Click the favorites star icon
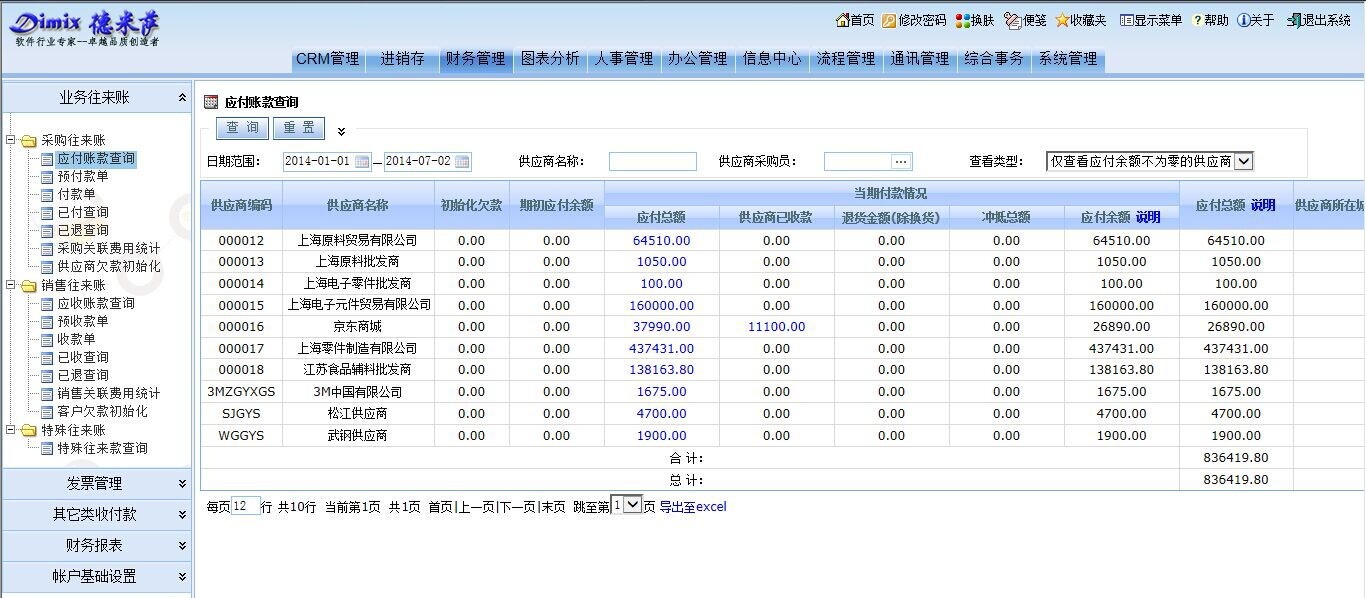This screenshot has height=598, width=1366. pyautogui.click(x=1062, y=20)
